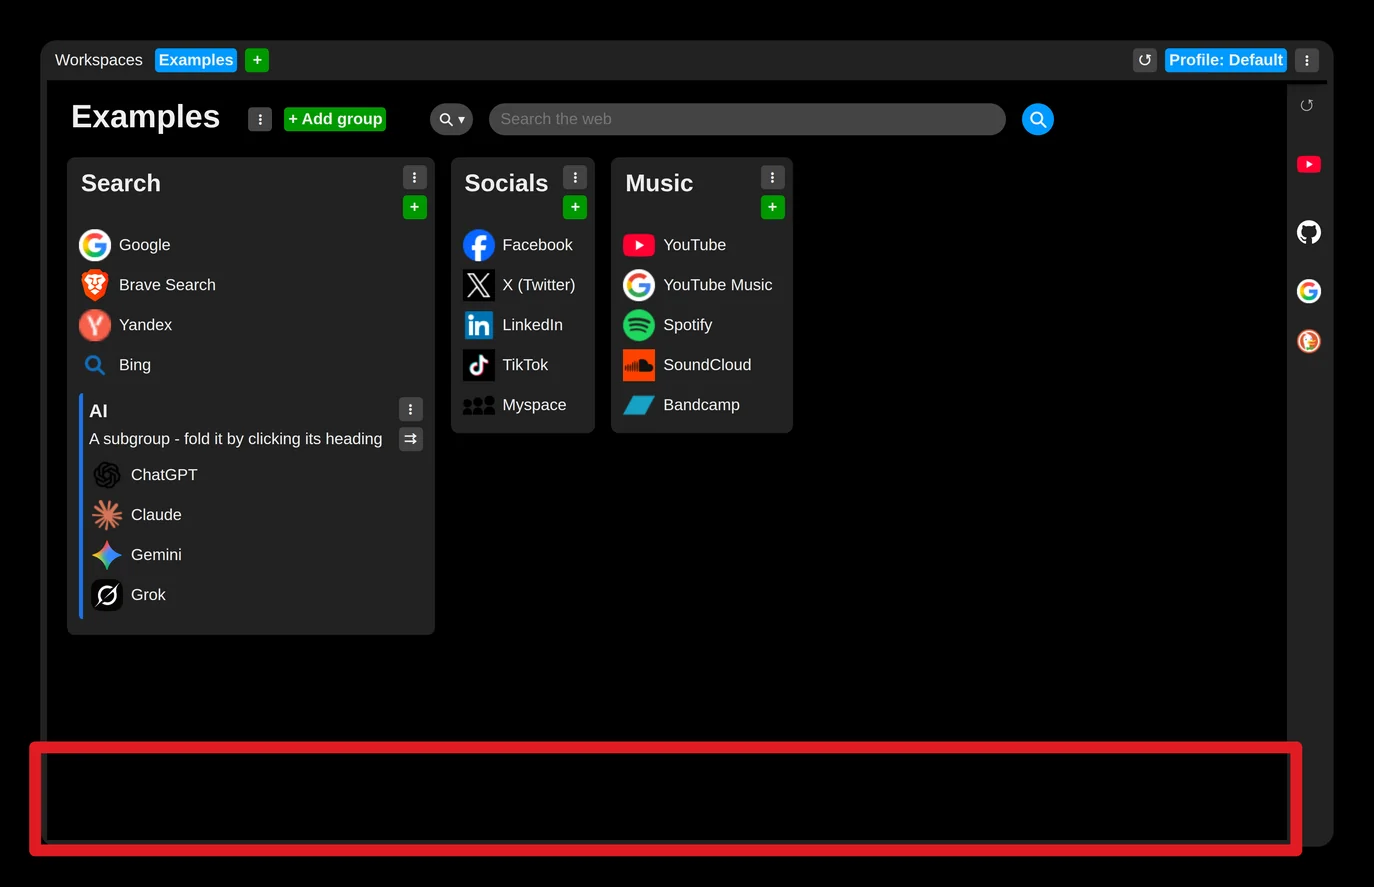Open the SoundCloud icon
Viewport: 1374px width, 887px height.
639,365
